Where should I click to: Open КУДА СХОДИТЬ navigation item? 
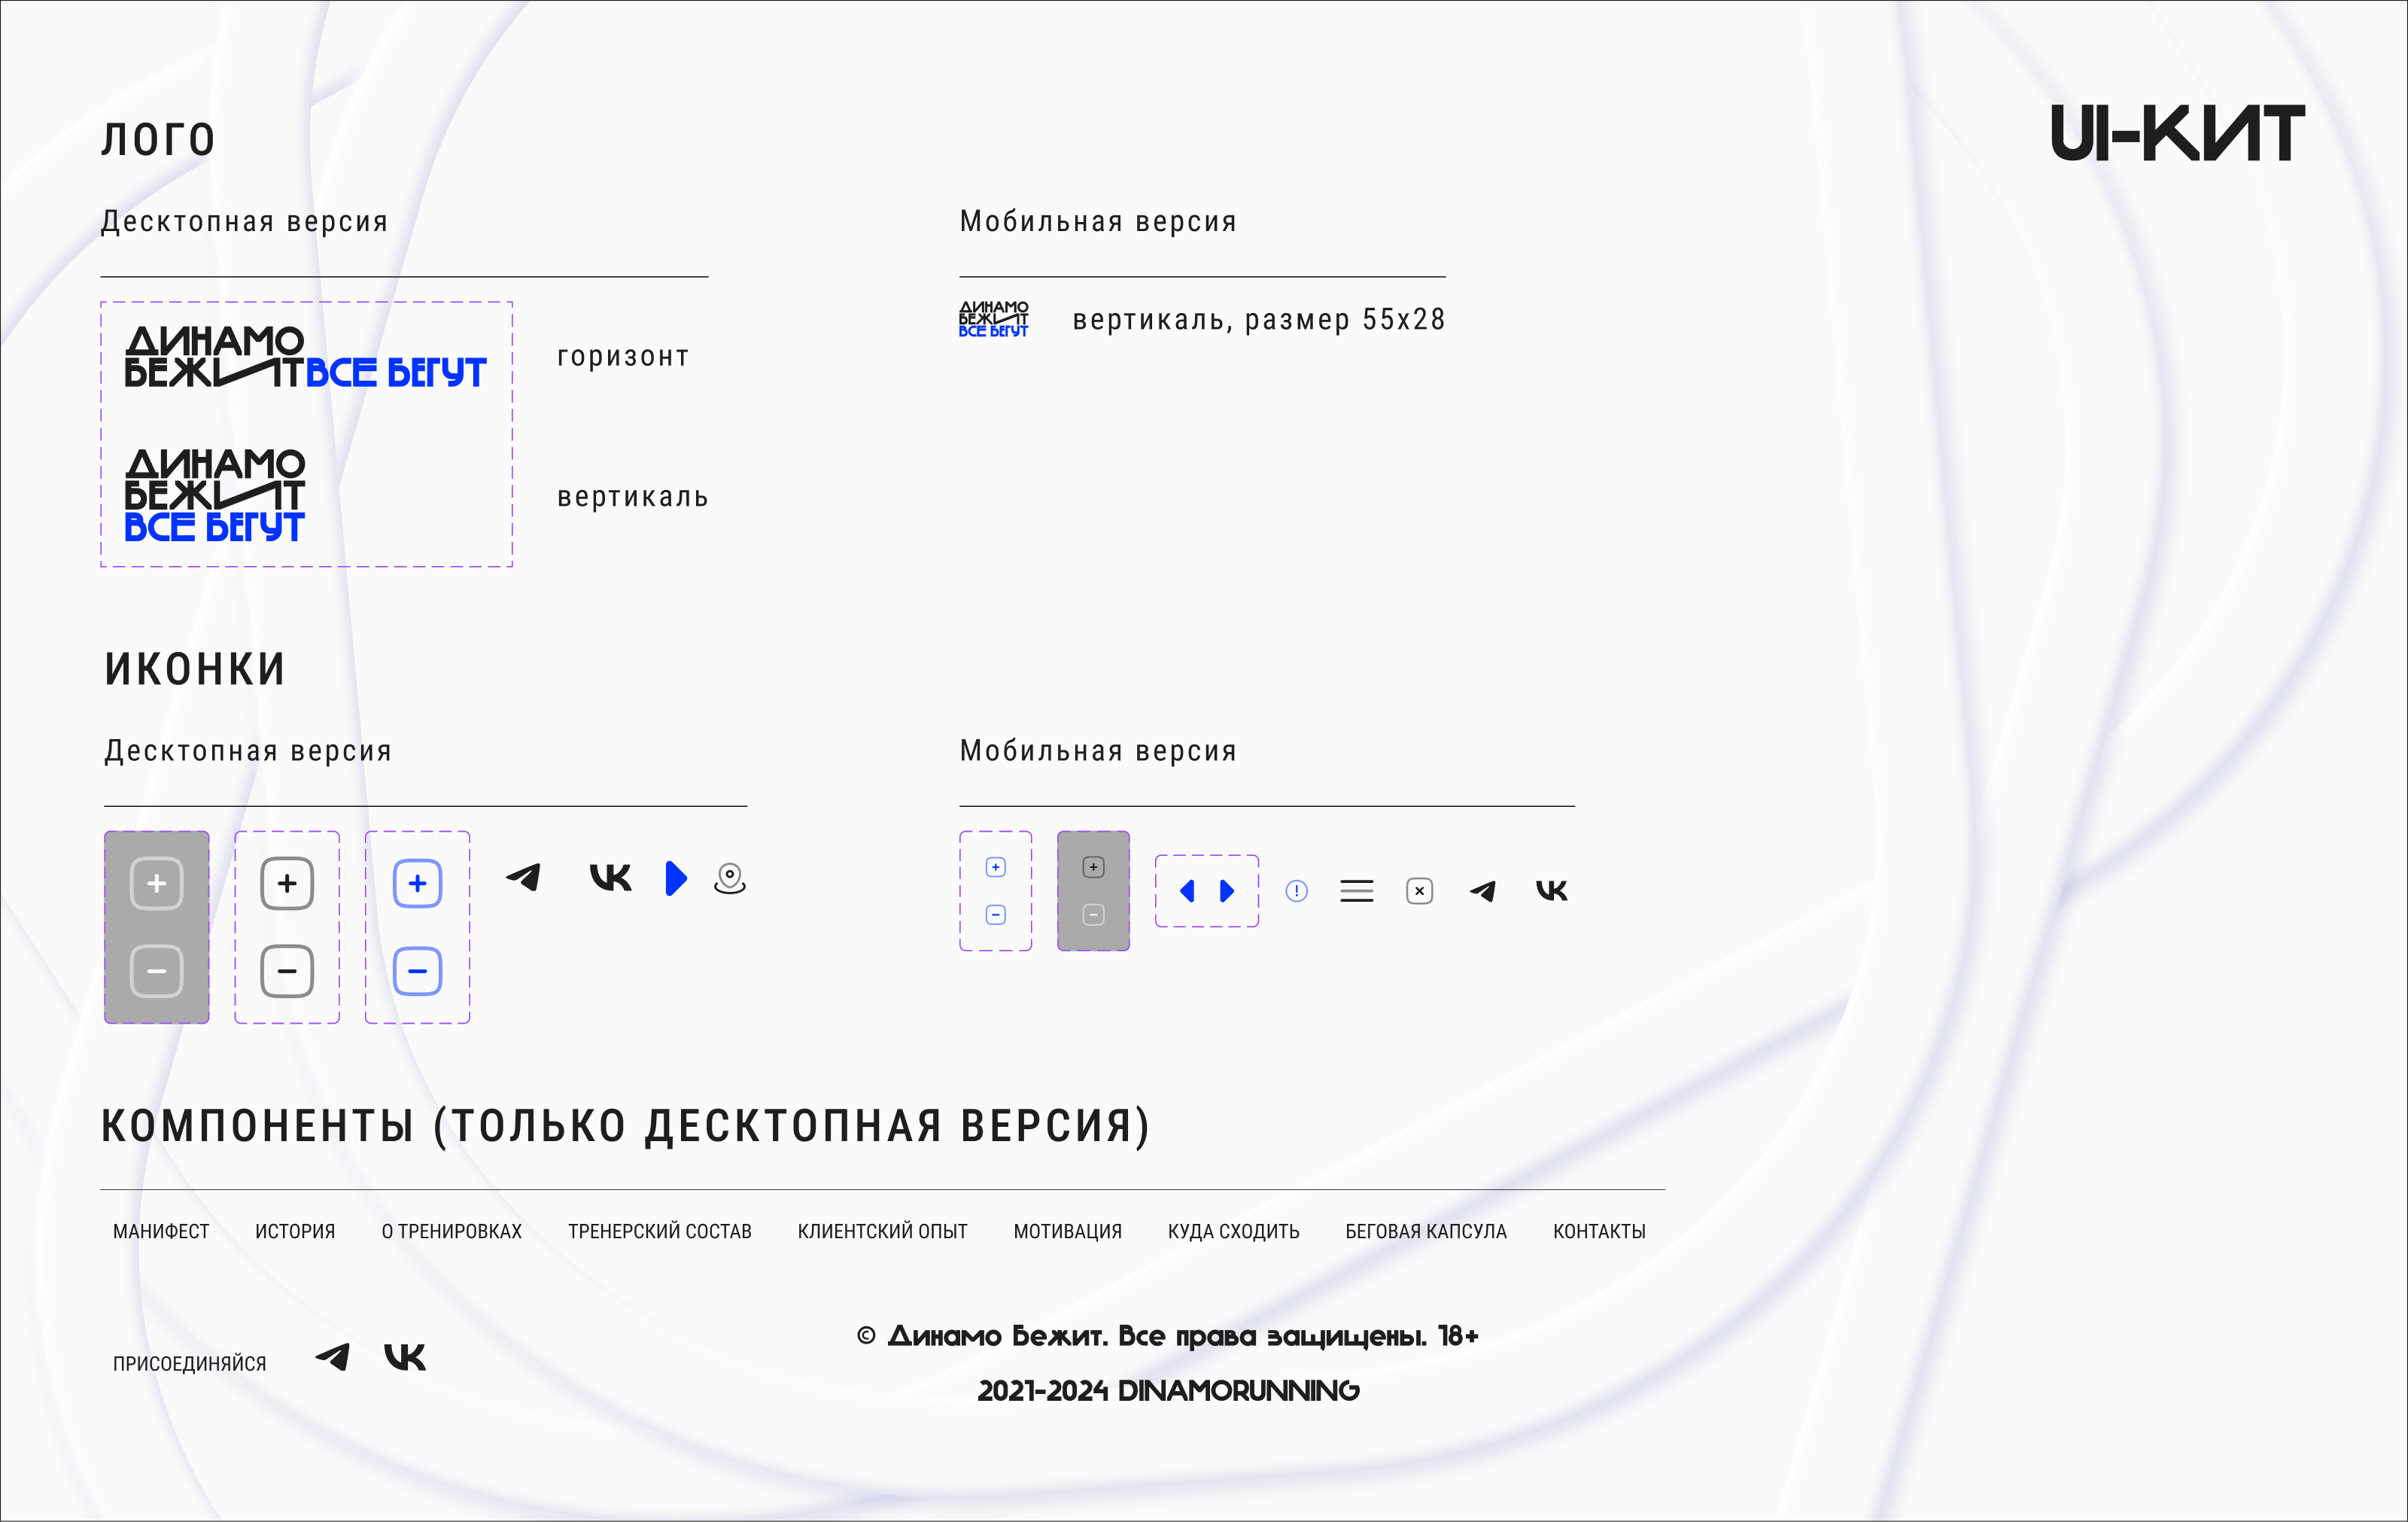point(1234,1231)
